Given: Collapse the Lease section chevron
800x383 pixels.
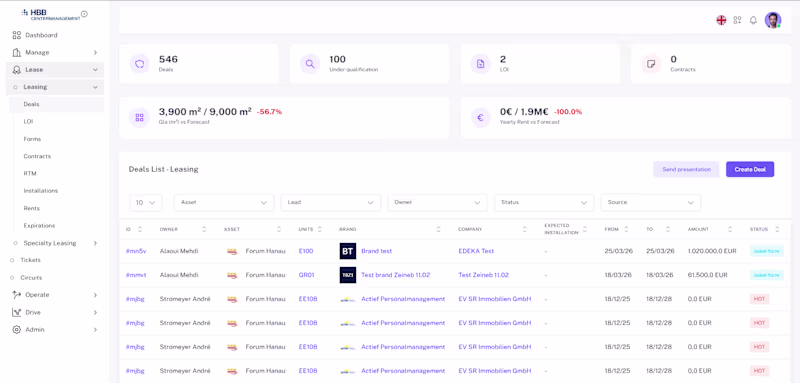Looking at the screenshot, I should coord(95,70).
